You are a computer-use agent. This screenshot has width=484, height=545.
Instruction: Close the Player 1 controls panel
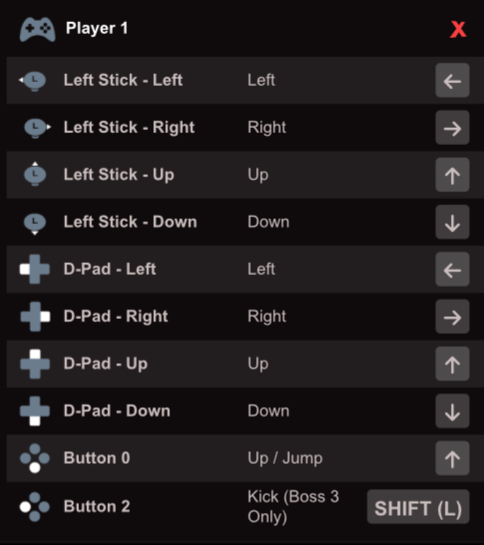458,29
